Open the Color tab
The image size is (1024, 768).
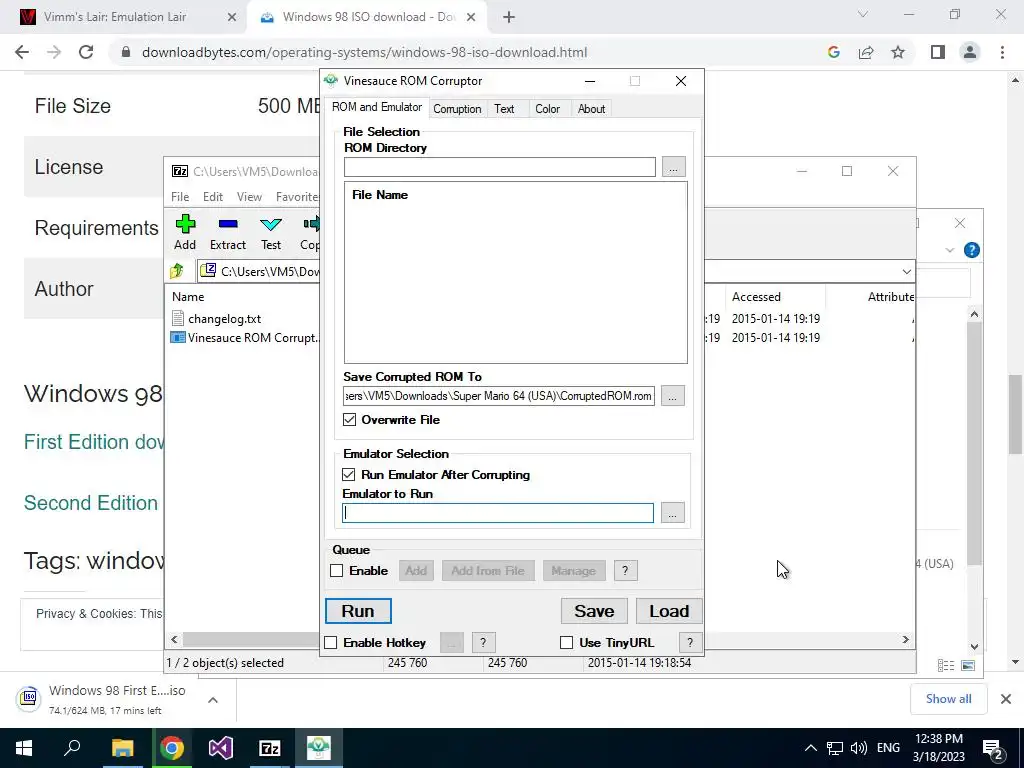[x=547, y=109]
